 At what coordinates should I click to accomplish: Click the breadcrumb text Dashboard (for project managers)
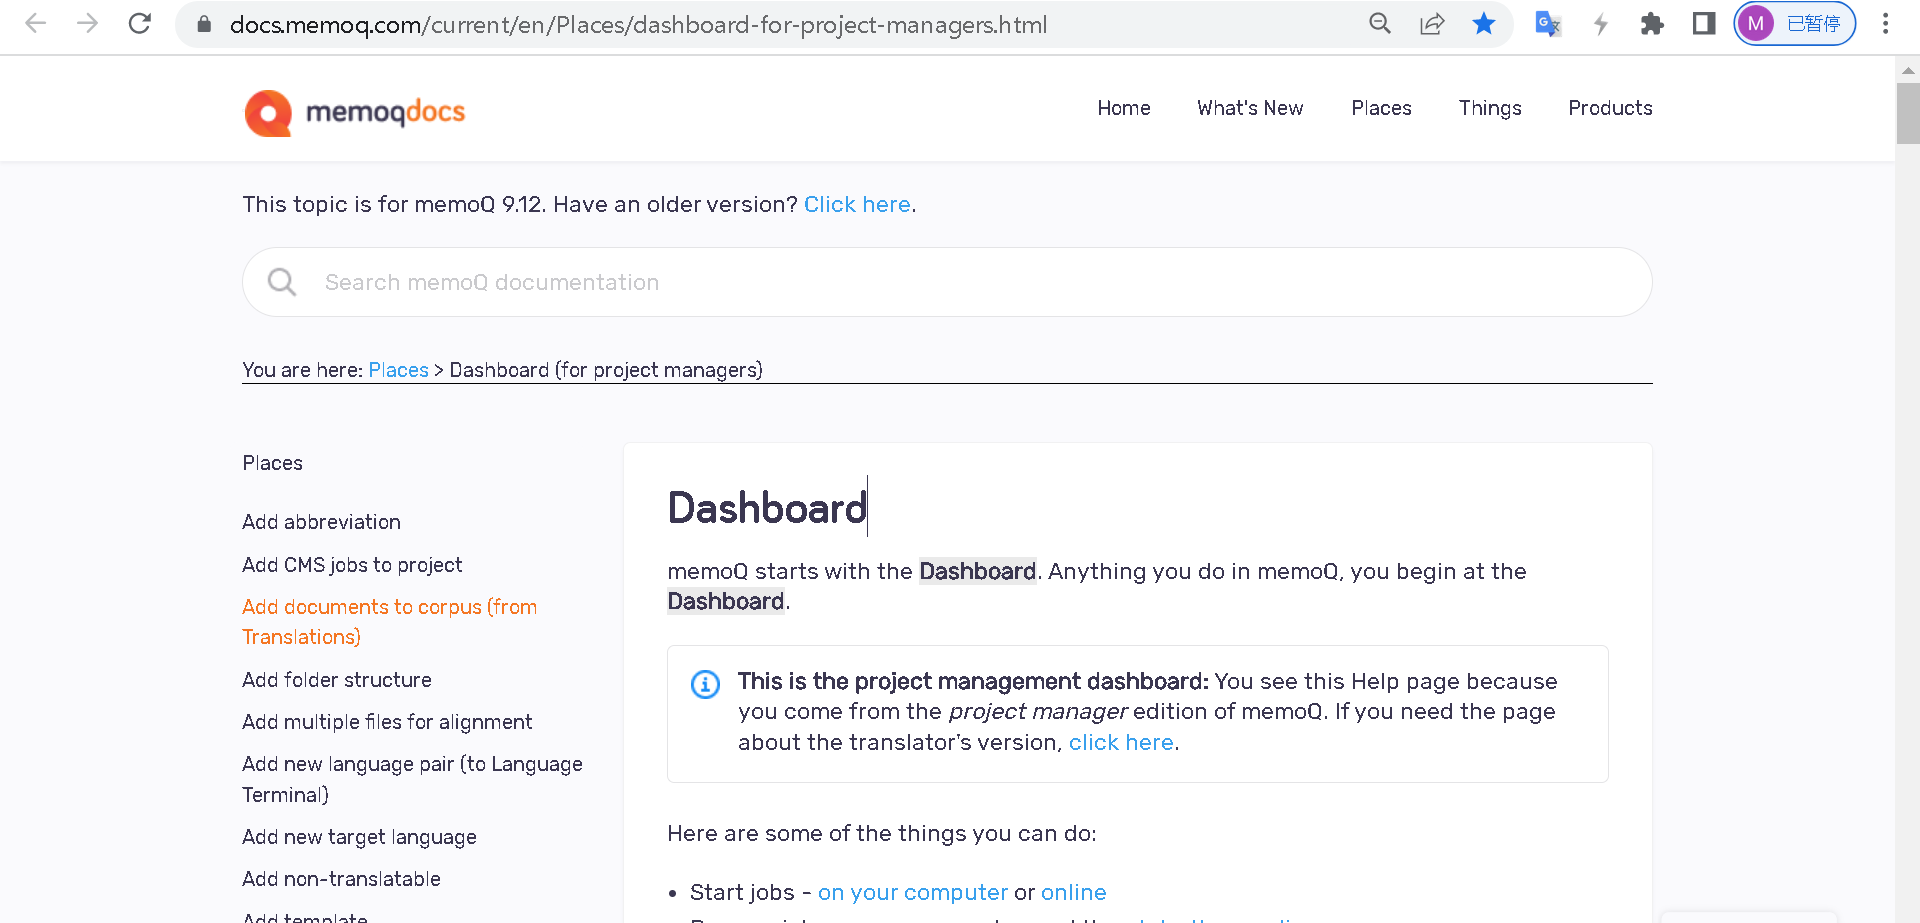click(606, 370)
